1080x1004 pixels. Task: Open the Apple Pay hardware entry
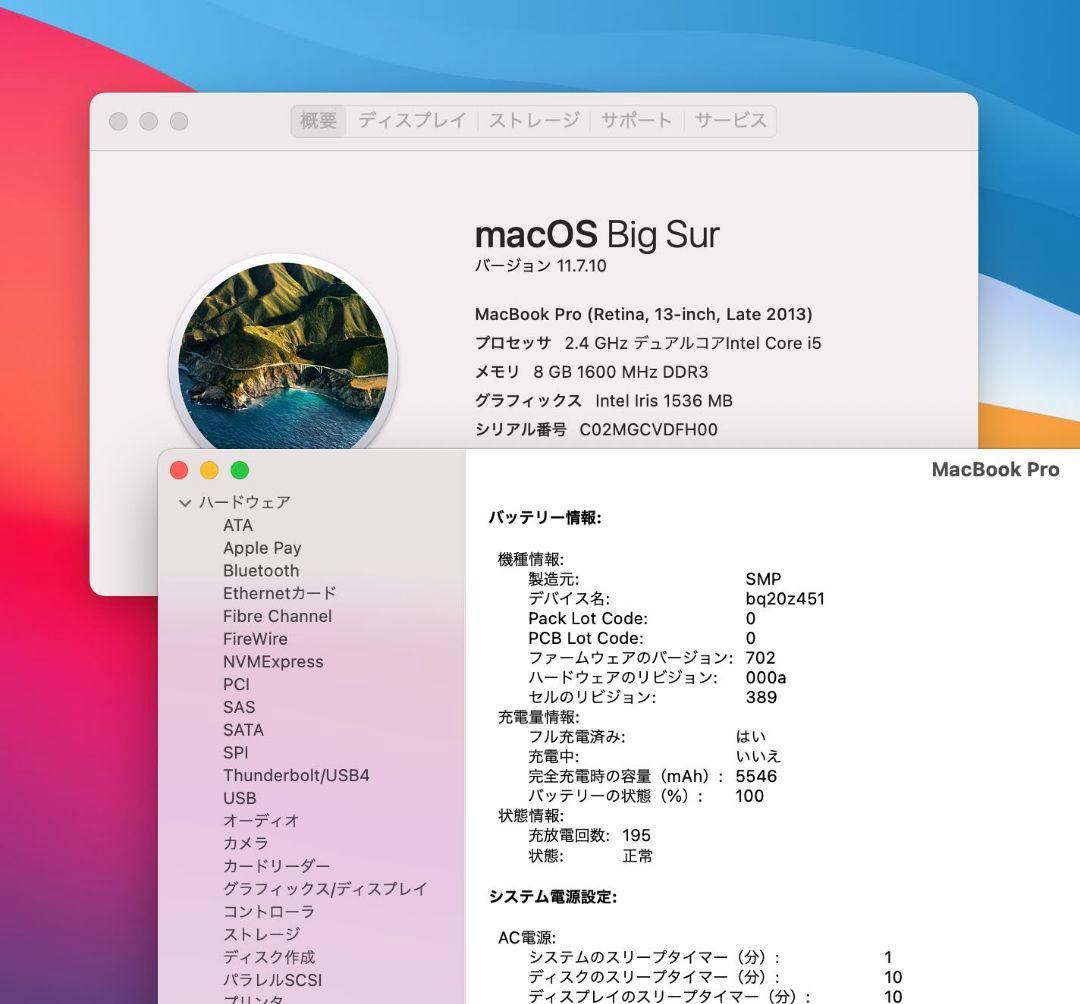[x=262, y=548]
